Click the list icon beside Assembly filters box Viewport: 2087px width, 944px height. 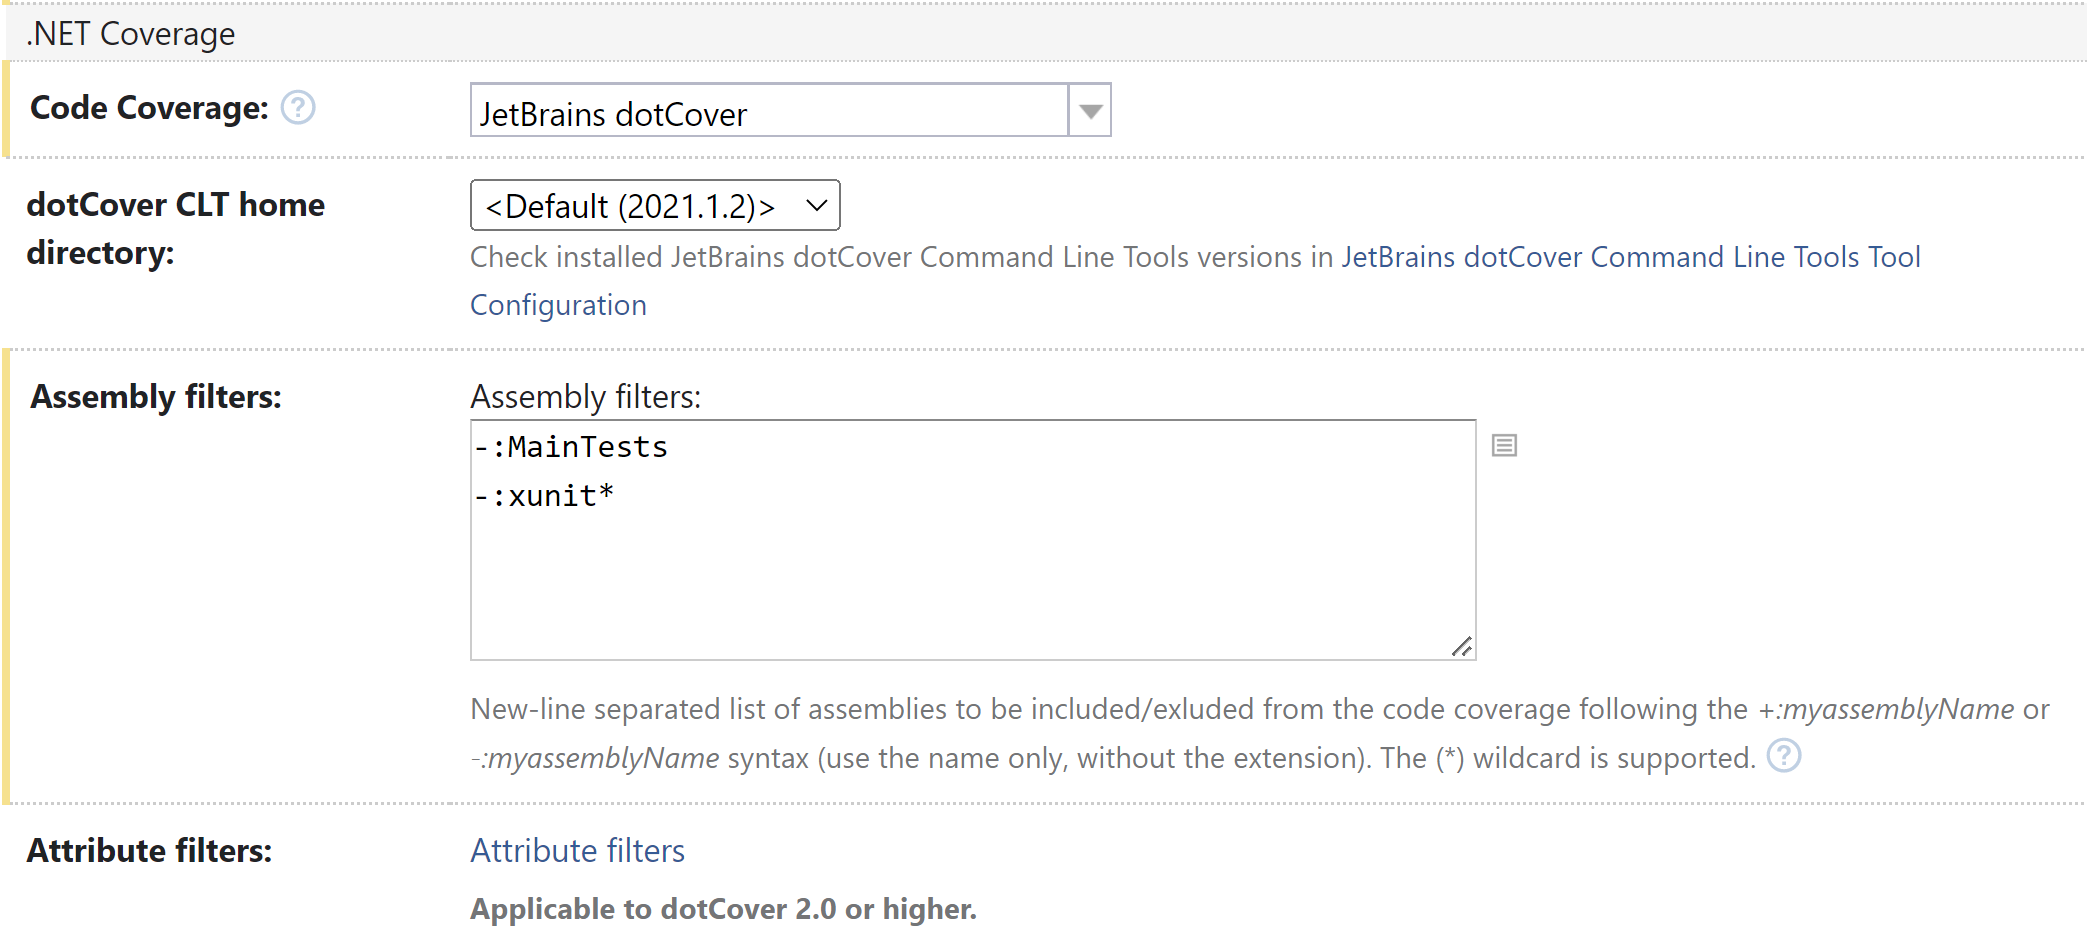1502,446
